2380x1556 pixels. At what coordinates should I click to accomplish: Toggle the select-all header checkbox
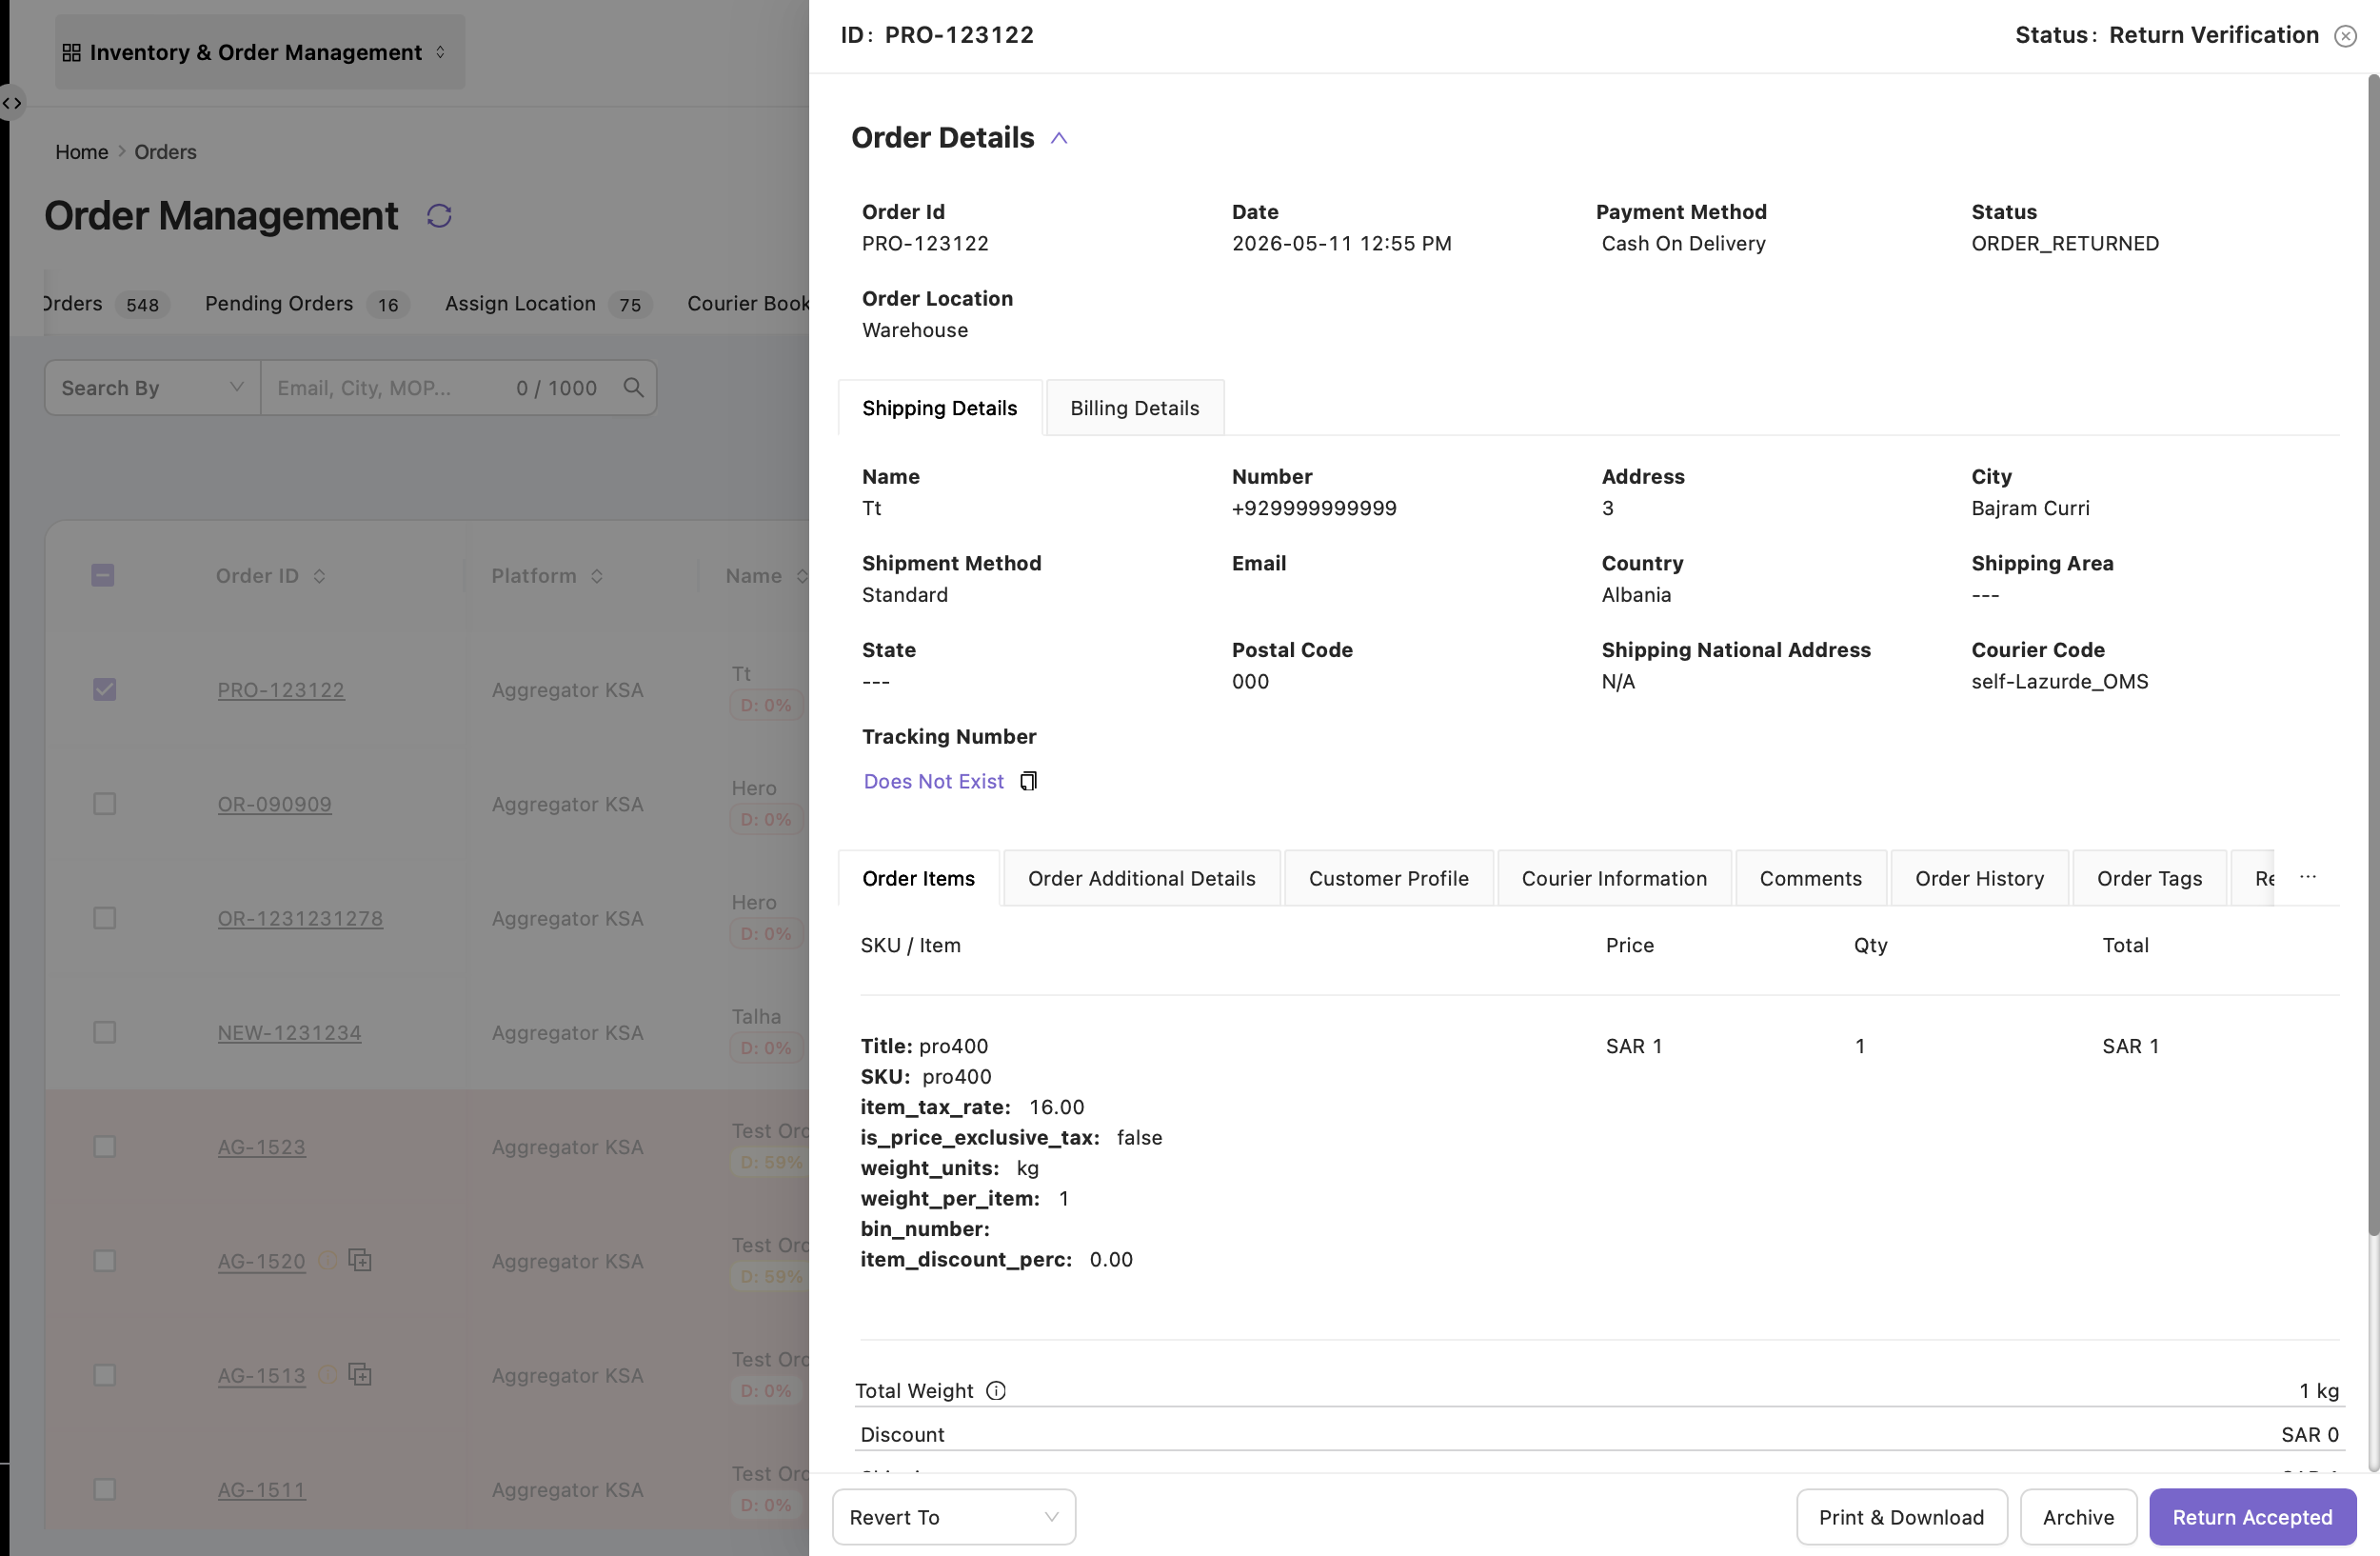click(x=102, y=575)
